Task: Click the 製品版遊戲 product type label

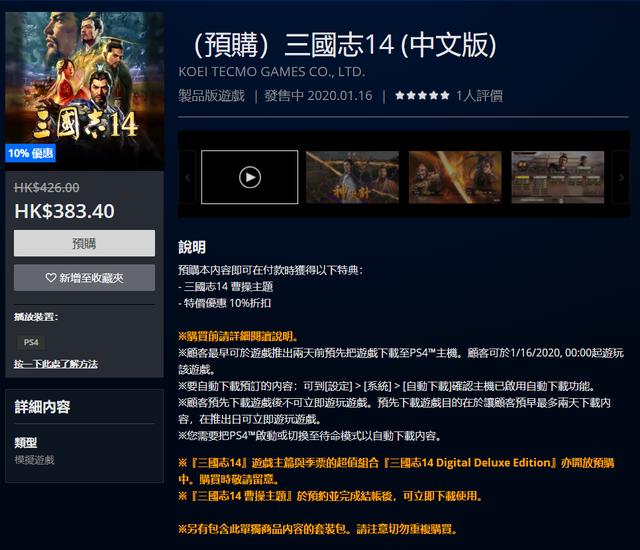Action: (x=211, y=96)
